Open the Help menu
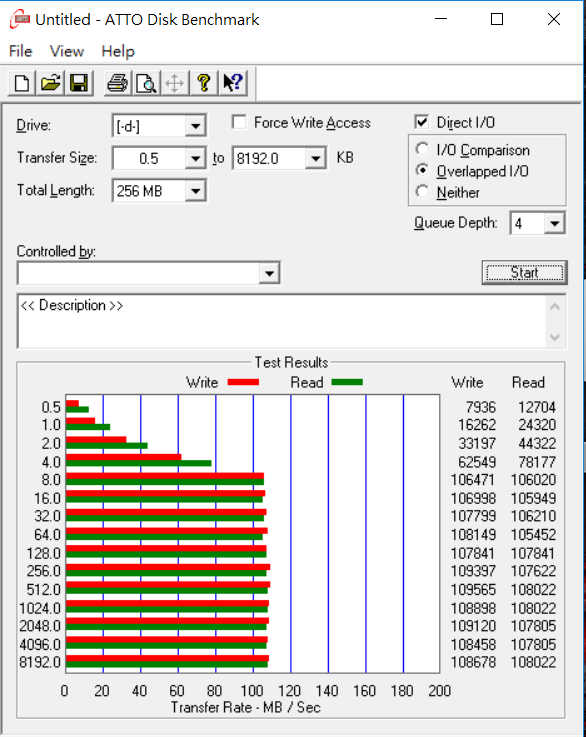This screenshot has height=737, width=586. [118, 51]
